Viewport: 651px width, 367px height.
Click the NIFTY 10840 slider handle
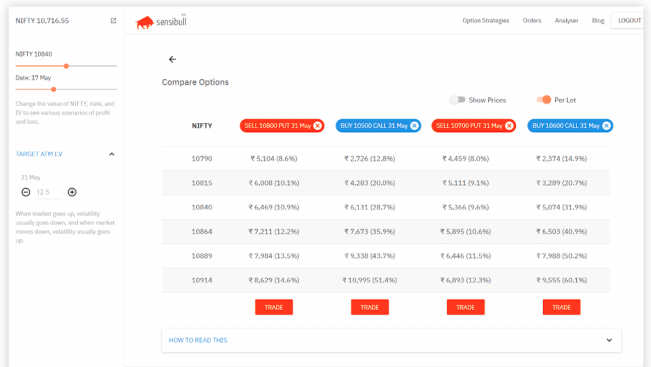66,66
